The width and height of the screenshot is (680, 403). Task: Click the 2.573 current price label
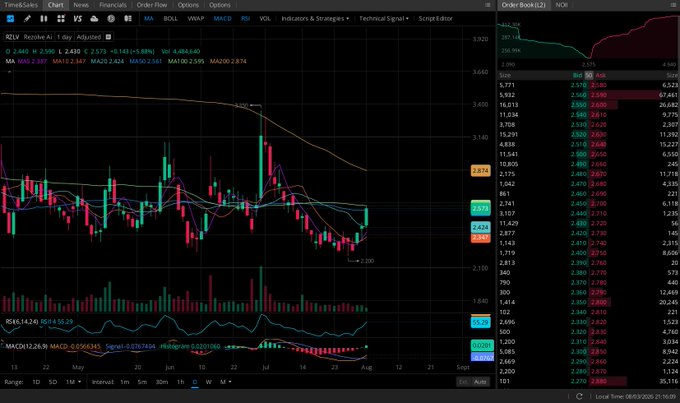pyautogui.click(x=481, y=208)
